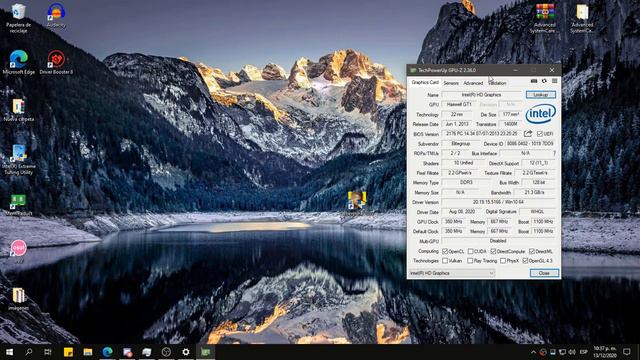Switch to the Validation tab
This screenshot has width=640, height=360.
[498, 83]
